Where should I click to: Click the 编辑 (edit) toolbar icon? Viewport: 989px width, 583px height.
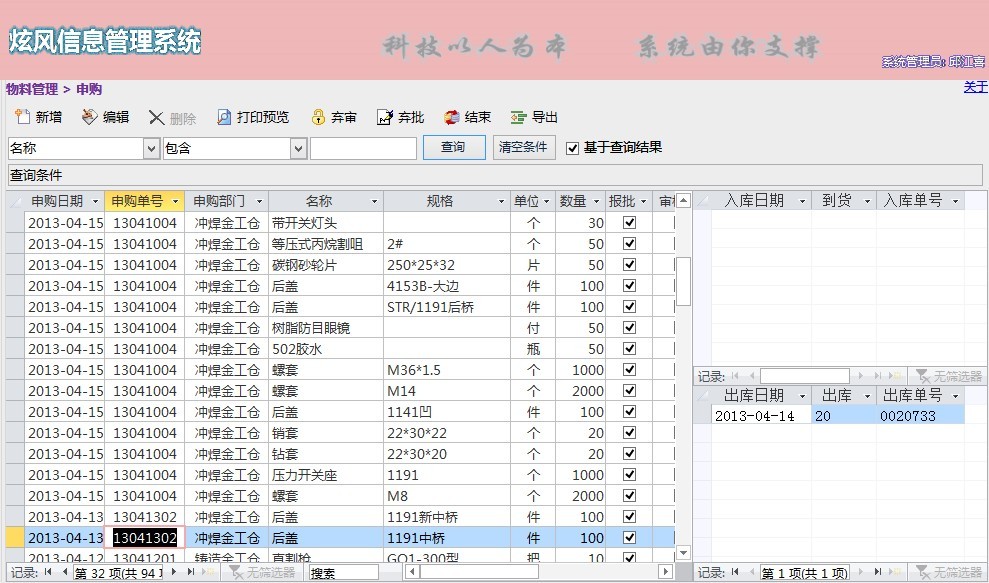click(x=90, y=117)
